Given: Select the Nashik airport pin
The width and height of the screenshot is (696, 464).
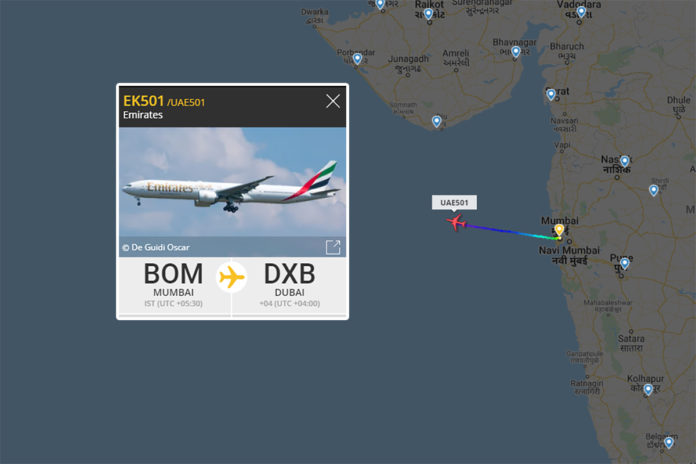Looking at the screenshot, I should point(625,160).
